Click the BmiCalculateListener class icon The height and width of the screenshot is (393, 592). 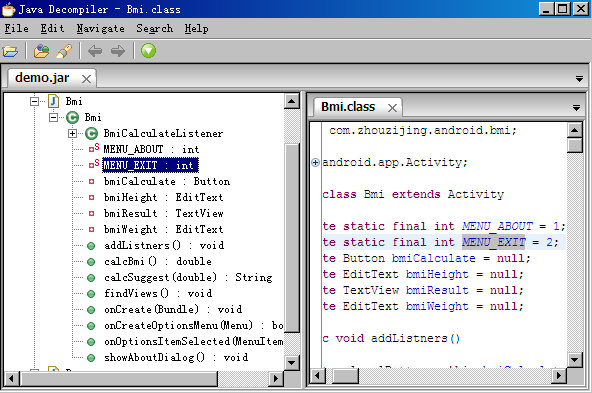(91, 133)
